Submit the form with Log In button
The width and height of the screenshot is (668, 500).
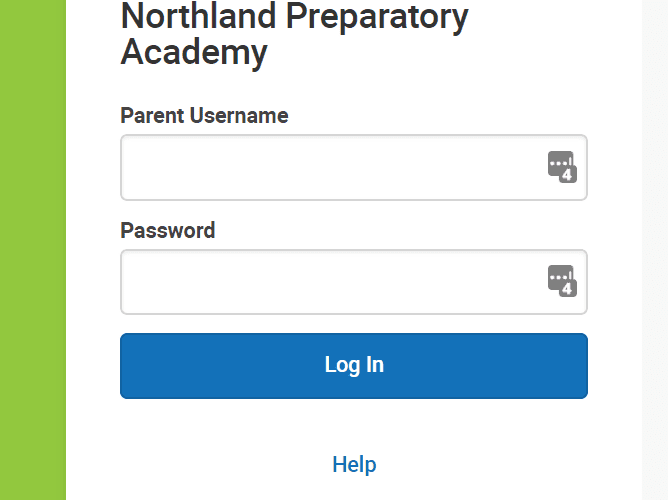tap(354, 366)
